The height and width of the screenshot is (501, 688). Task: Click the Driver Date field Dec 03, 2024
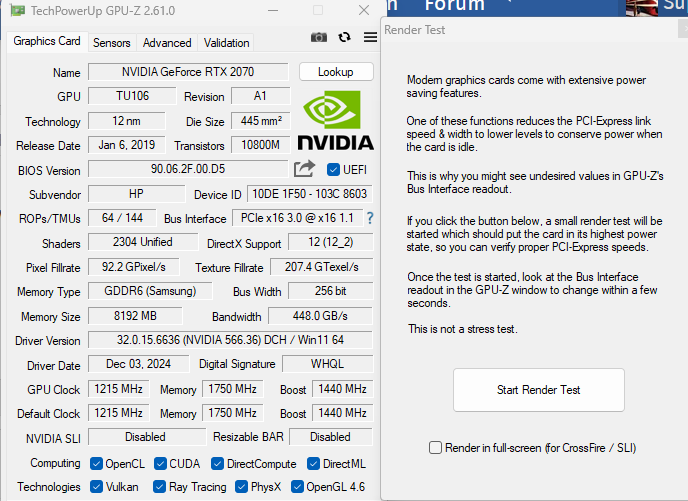pyautogui.click(x=139, y=364)
